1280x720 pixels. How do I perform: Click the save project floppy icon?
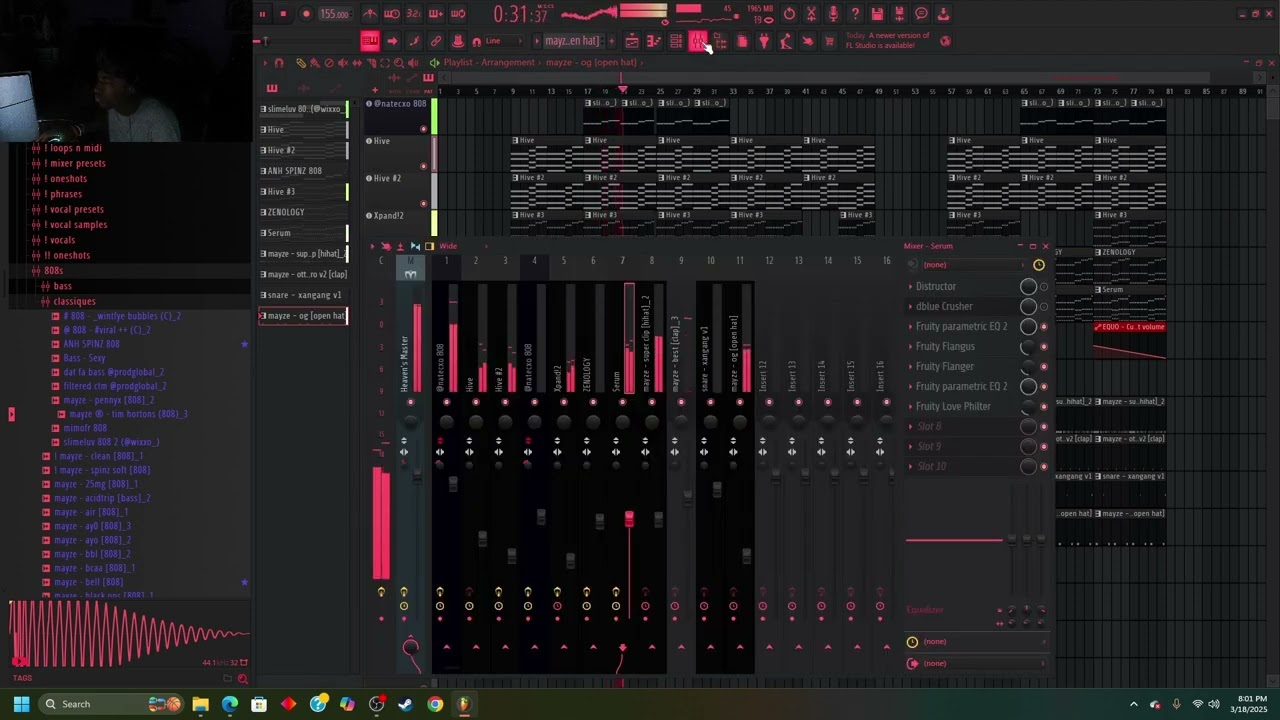point(877,14)
